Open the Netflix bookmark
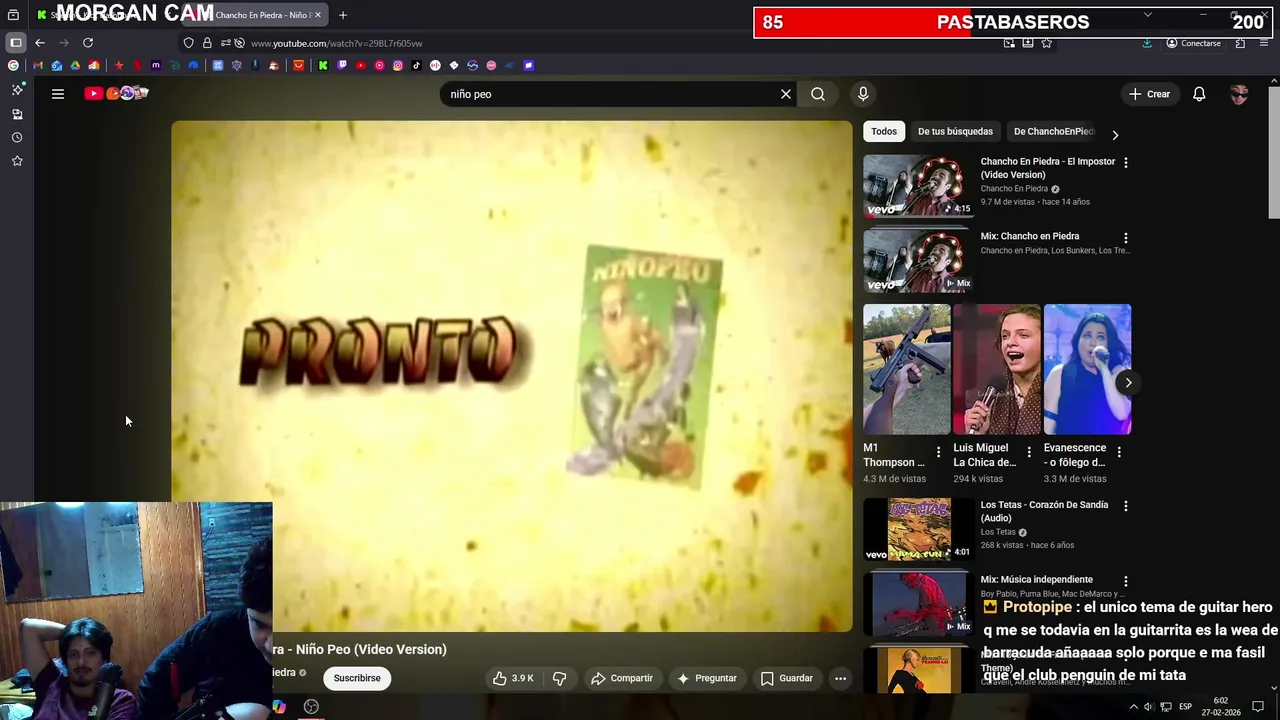This screenshot has height=720, width=1280. (137, 65)
